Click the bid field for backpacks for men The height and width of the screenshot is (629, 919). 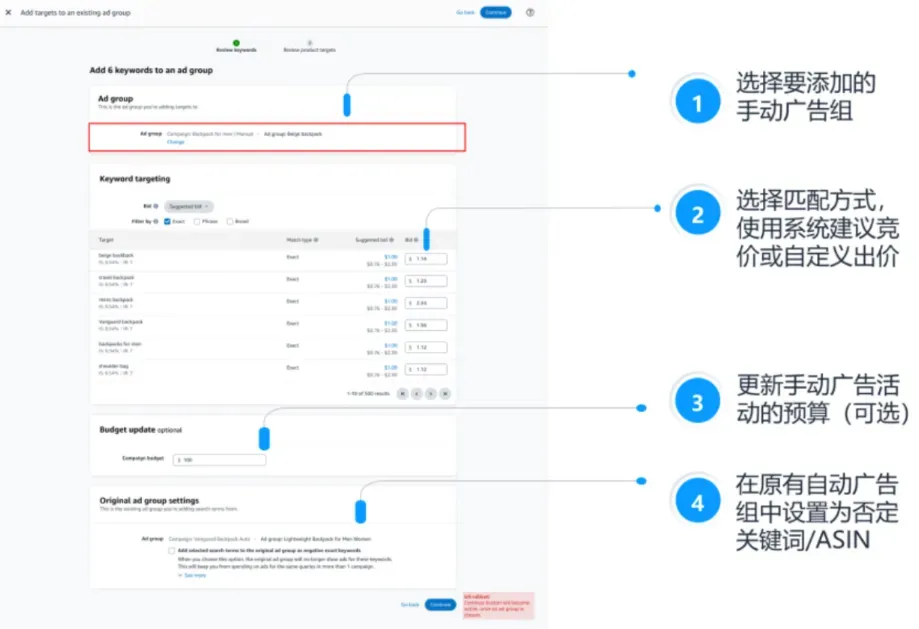[x=426, y=348]
